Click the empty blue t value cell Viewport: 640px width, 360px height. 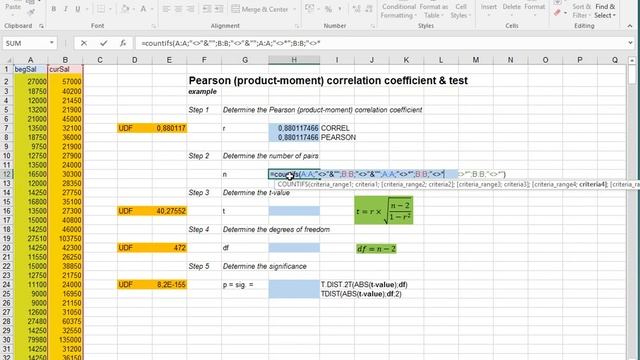click(294, 211)
